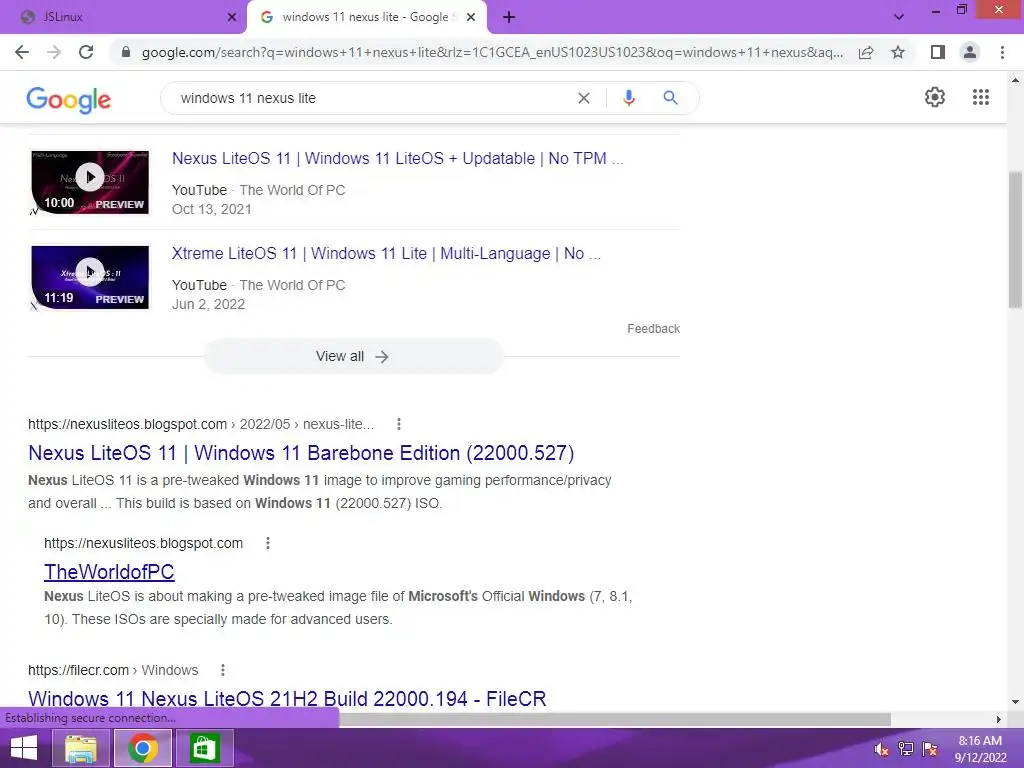Open options for filecr.com result
The width and height of the screenshot is (1024, 768).
(x=223, y=670)
